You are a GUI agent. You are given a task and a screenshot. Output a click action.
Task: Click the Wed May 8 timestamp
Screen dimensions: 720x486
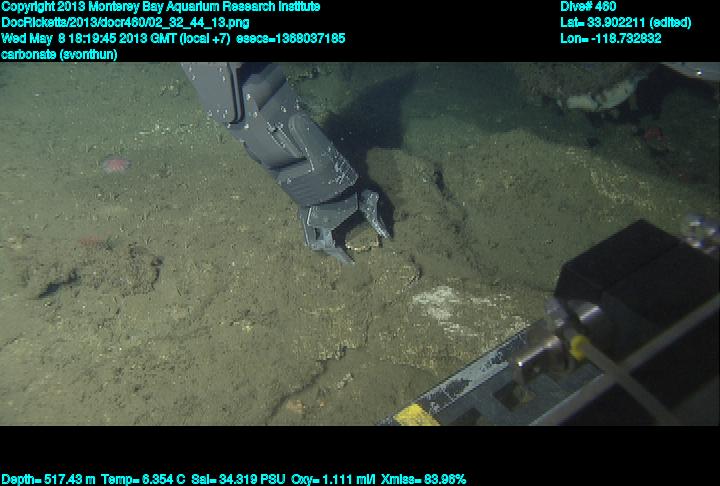(x=117, y=38)
